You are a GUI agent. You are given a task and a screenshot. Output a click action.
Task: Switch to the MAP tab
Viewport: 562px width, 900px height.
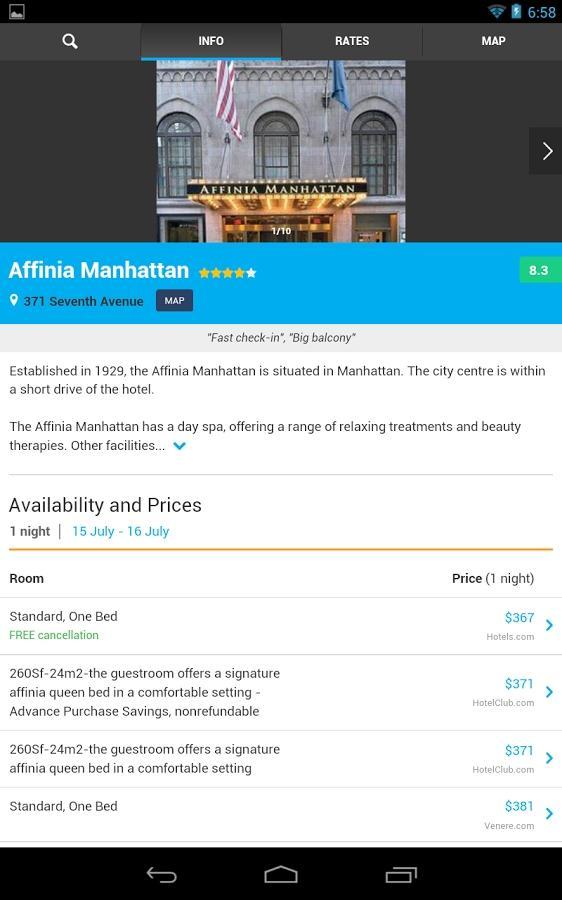tap(493, 41)
